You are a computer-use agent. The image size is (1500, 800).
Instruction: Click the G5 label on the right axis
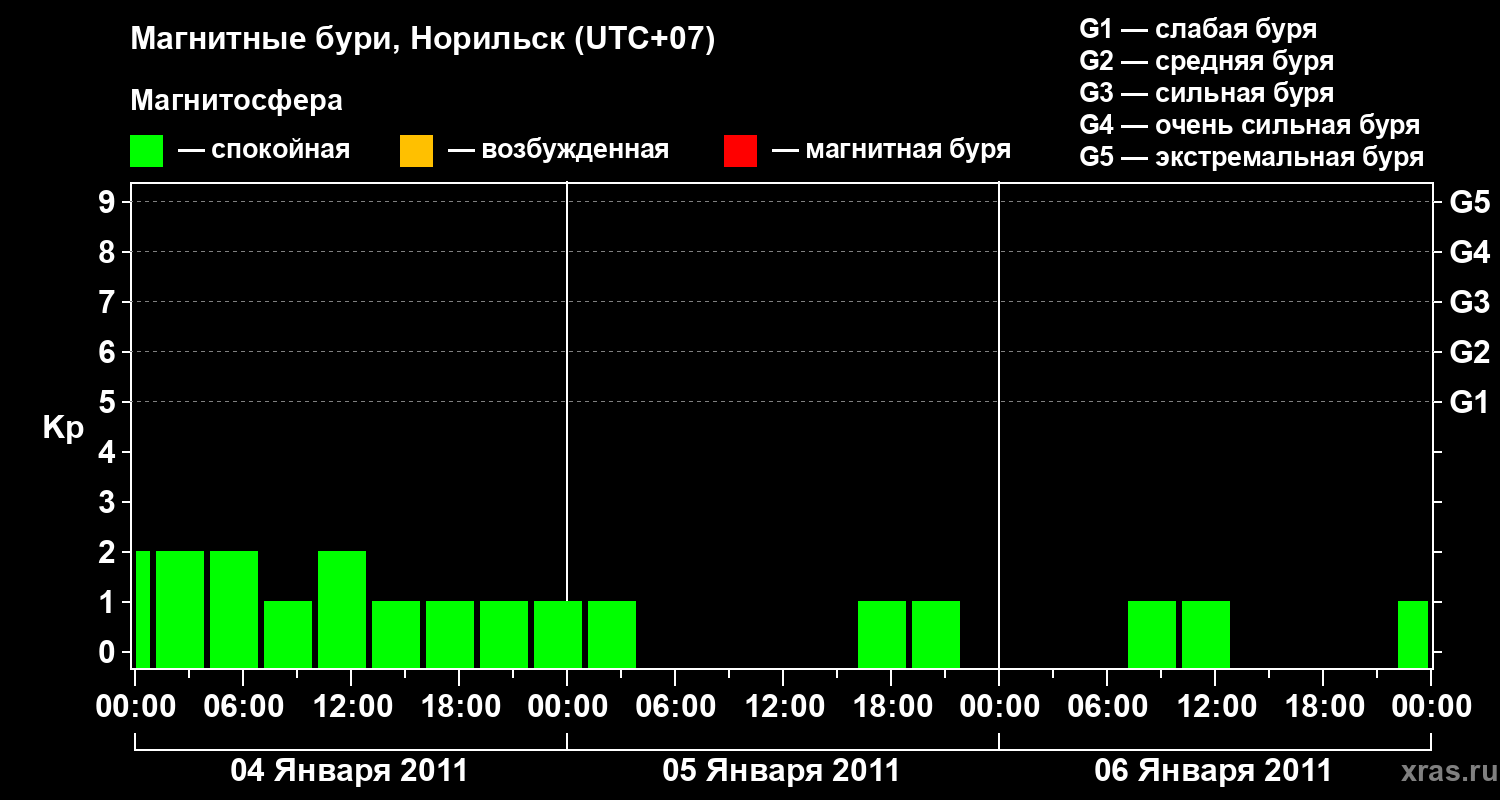tap(1469, 203)
